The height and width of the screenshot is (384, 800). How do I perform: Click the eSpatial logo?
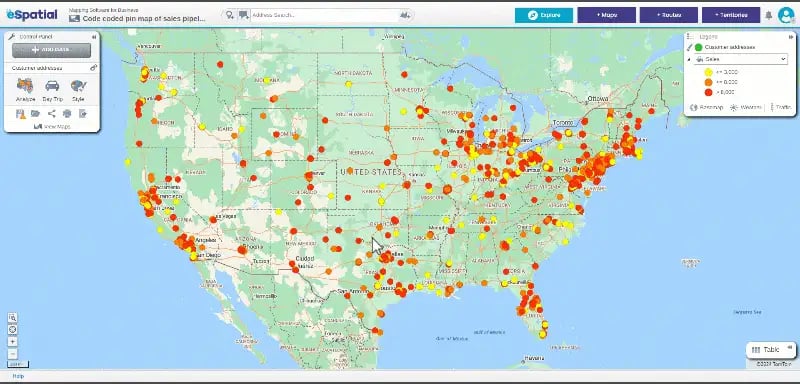(x=32, y=14)
